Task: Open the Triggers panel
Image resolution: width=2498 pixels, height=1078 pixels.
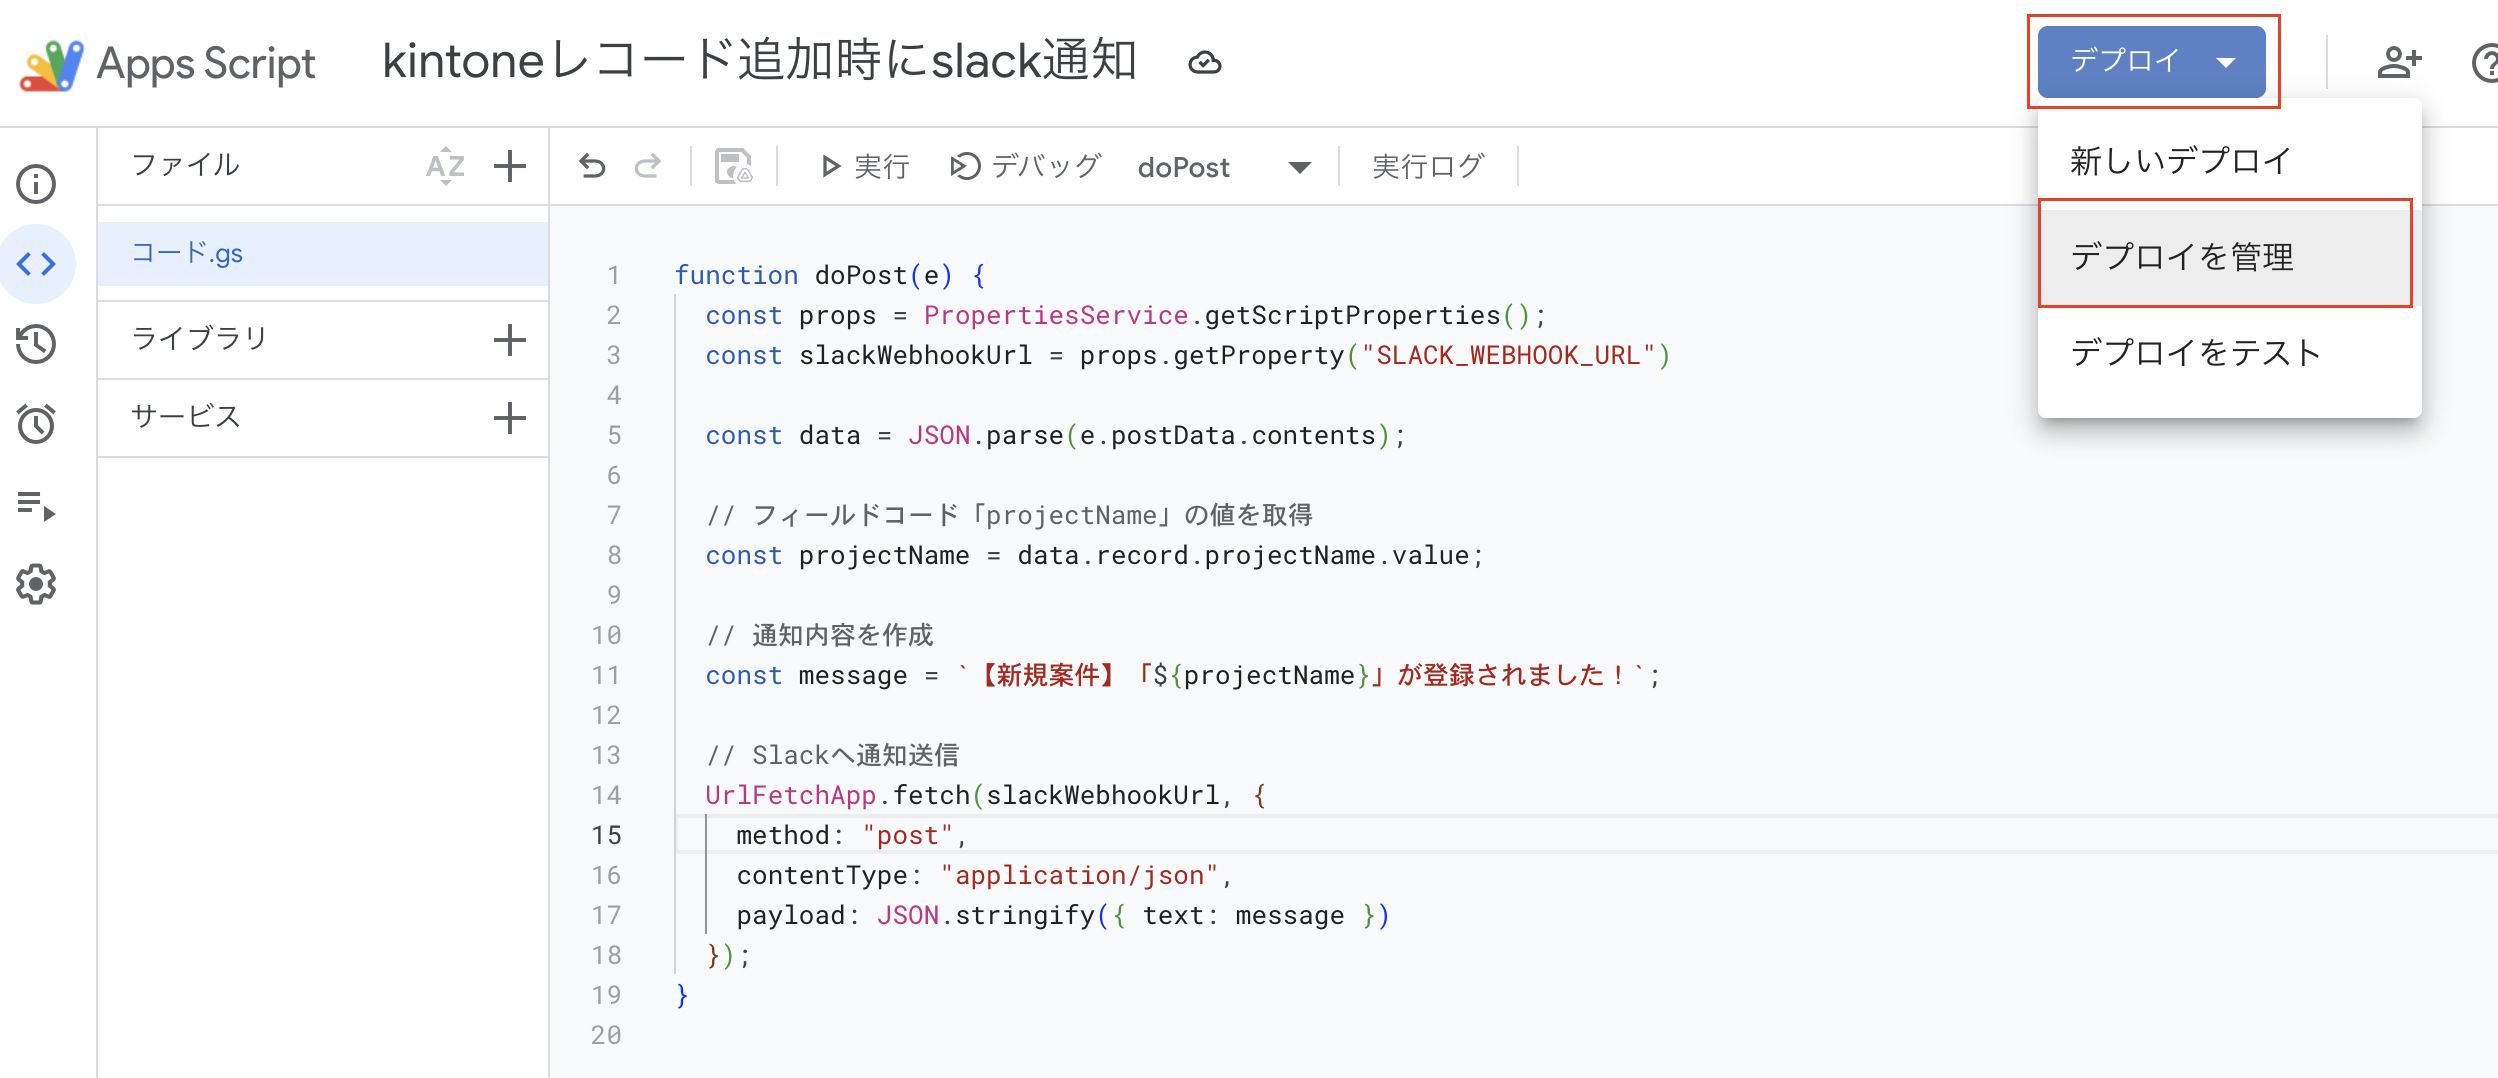Action: tap(37, 424)
